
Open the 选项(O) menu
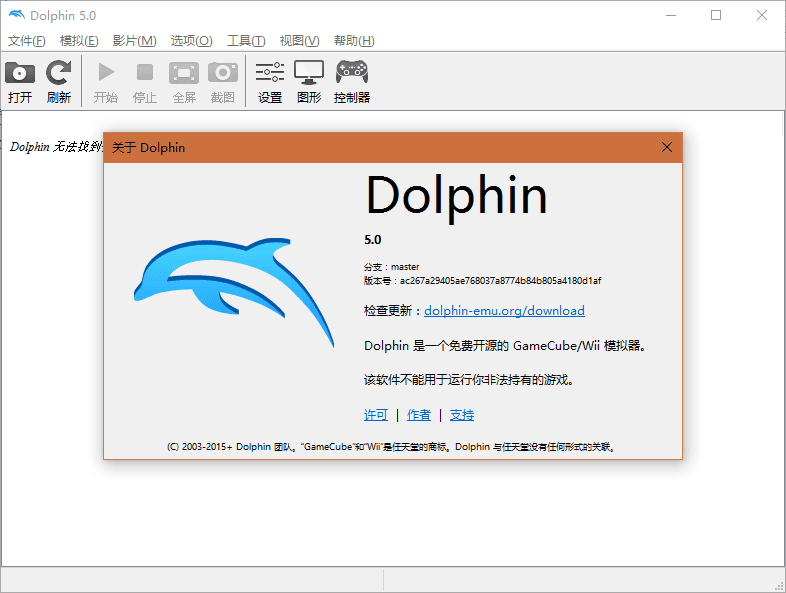tap(191, 41)
